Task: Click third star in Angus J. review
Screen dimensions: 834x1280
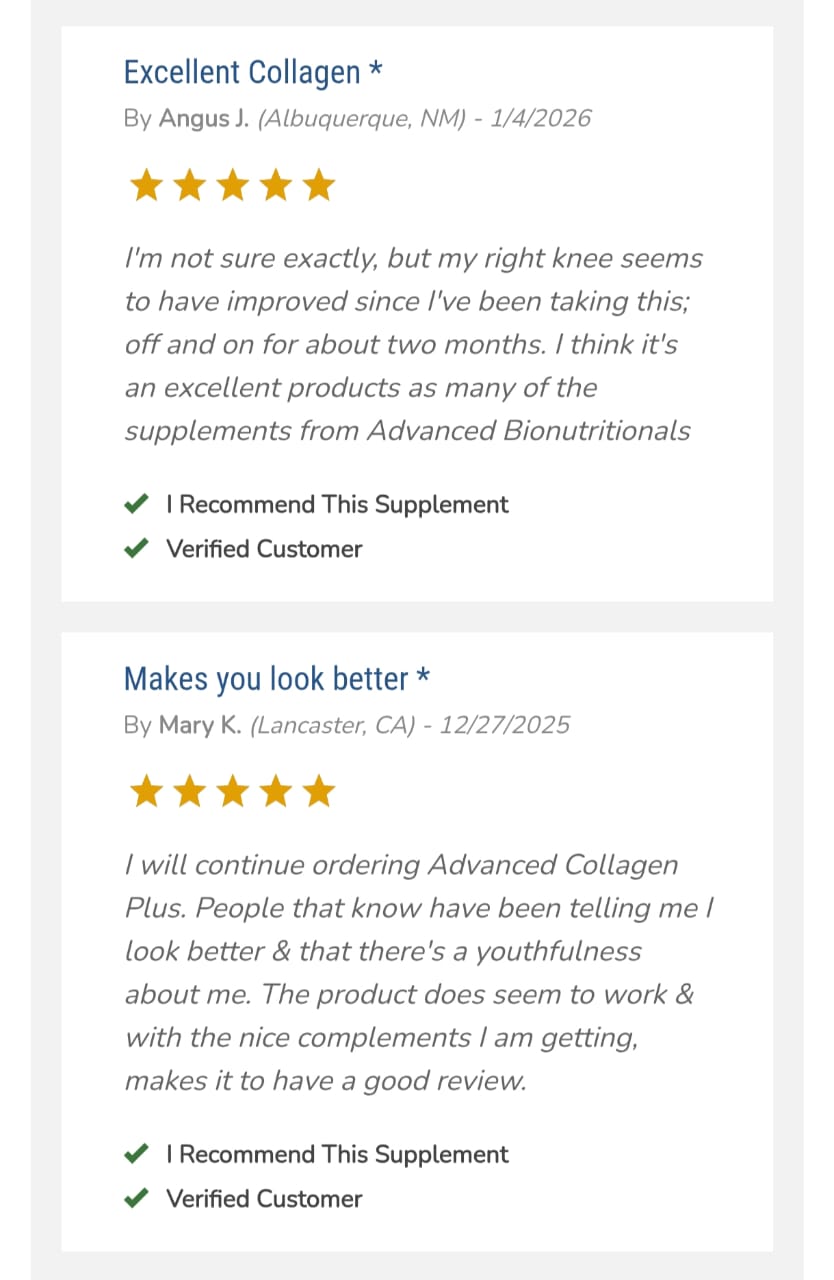Action: [232, 186]
